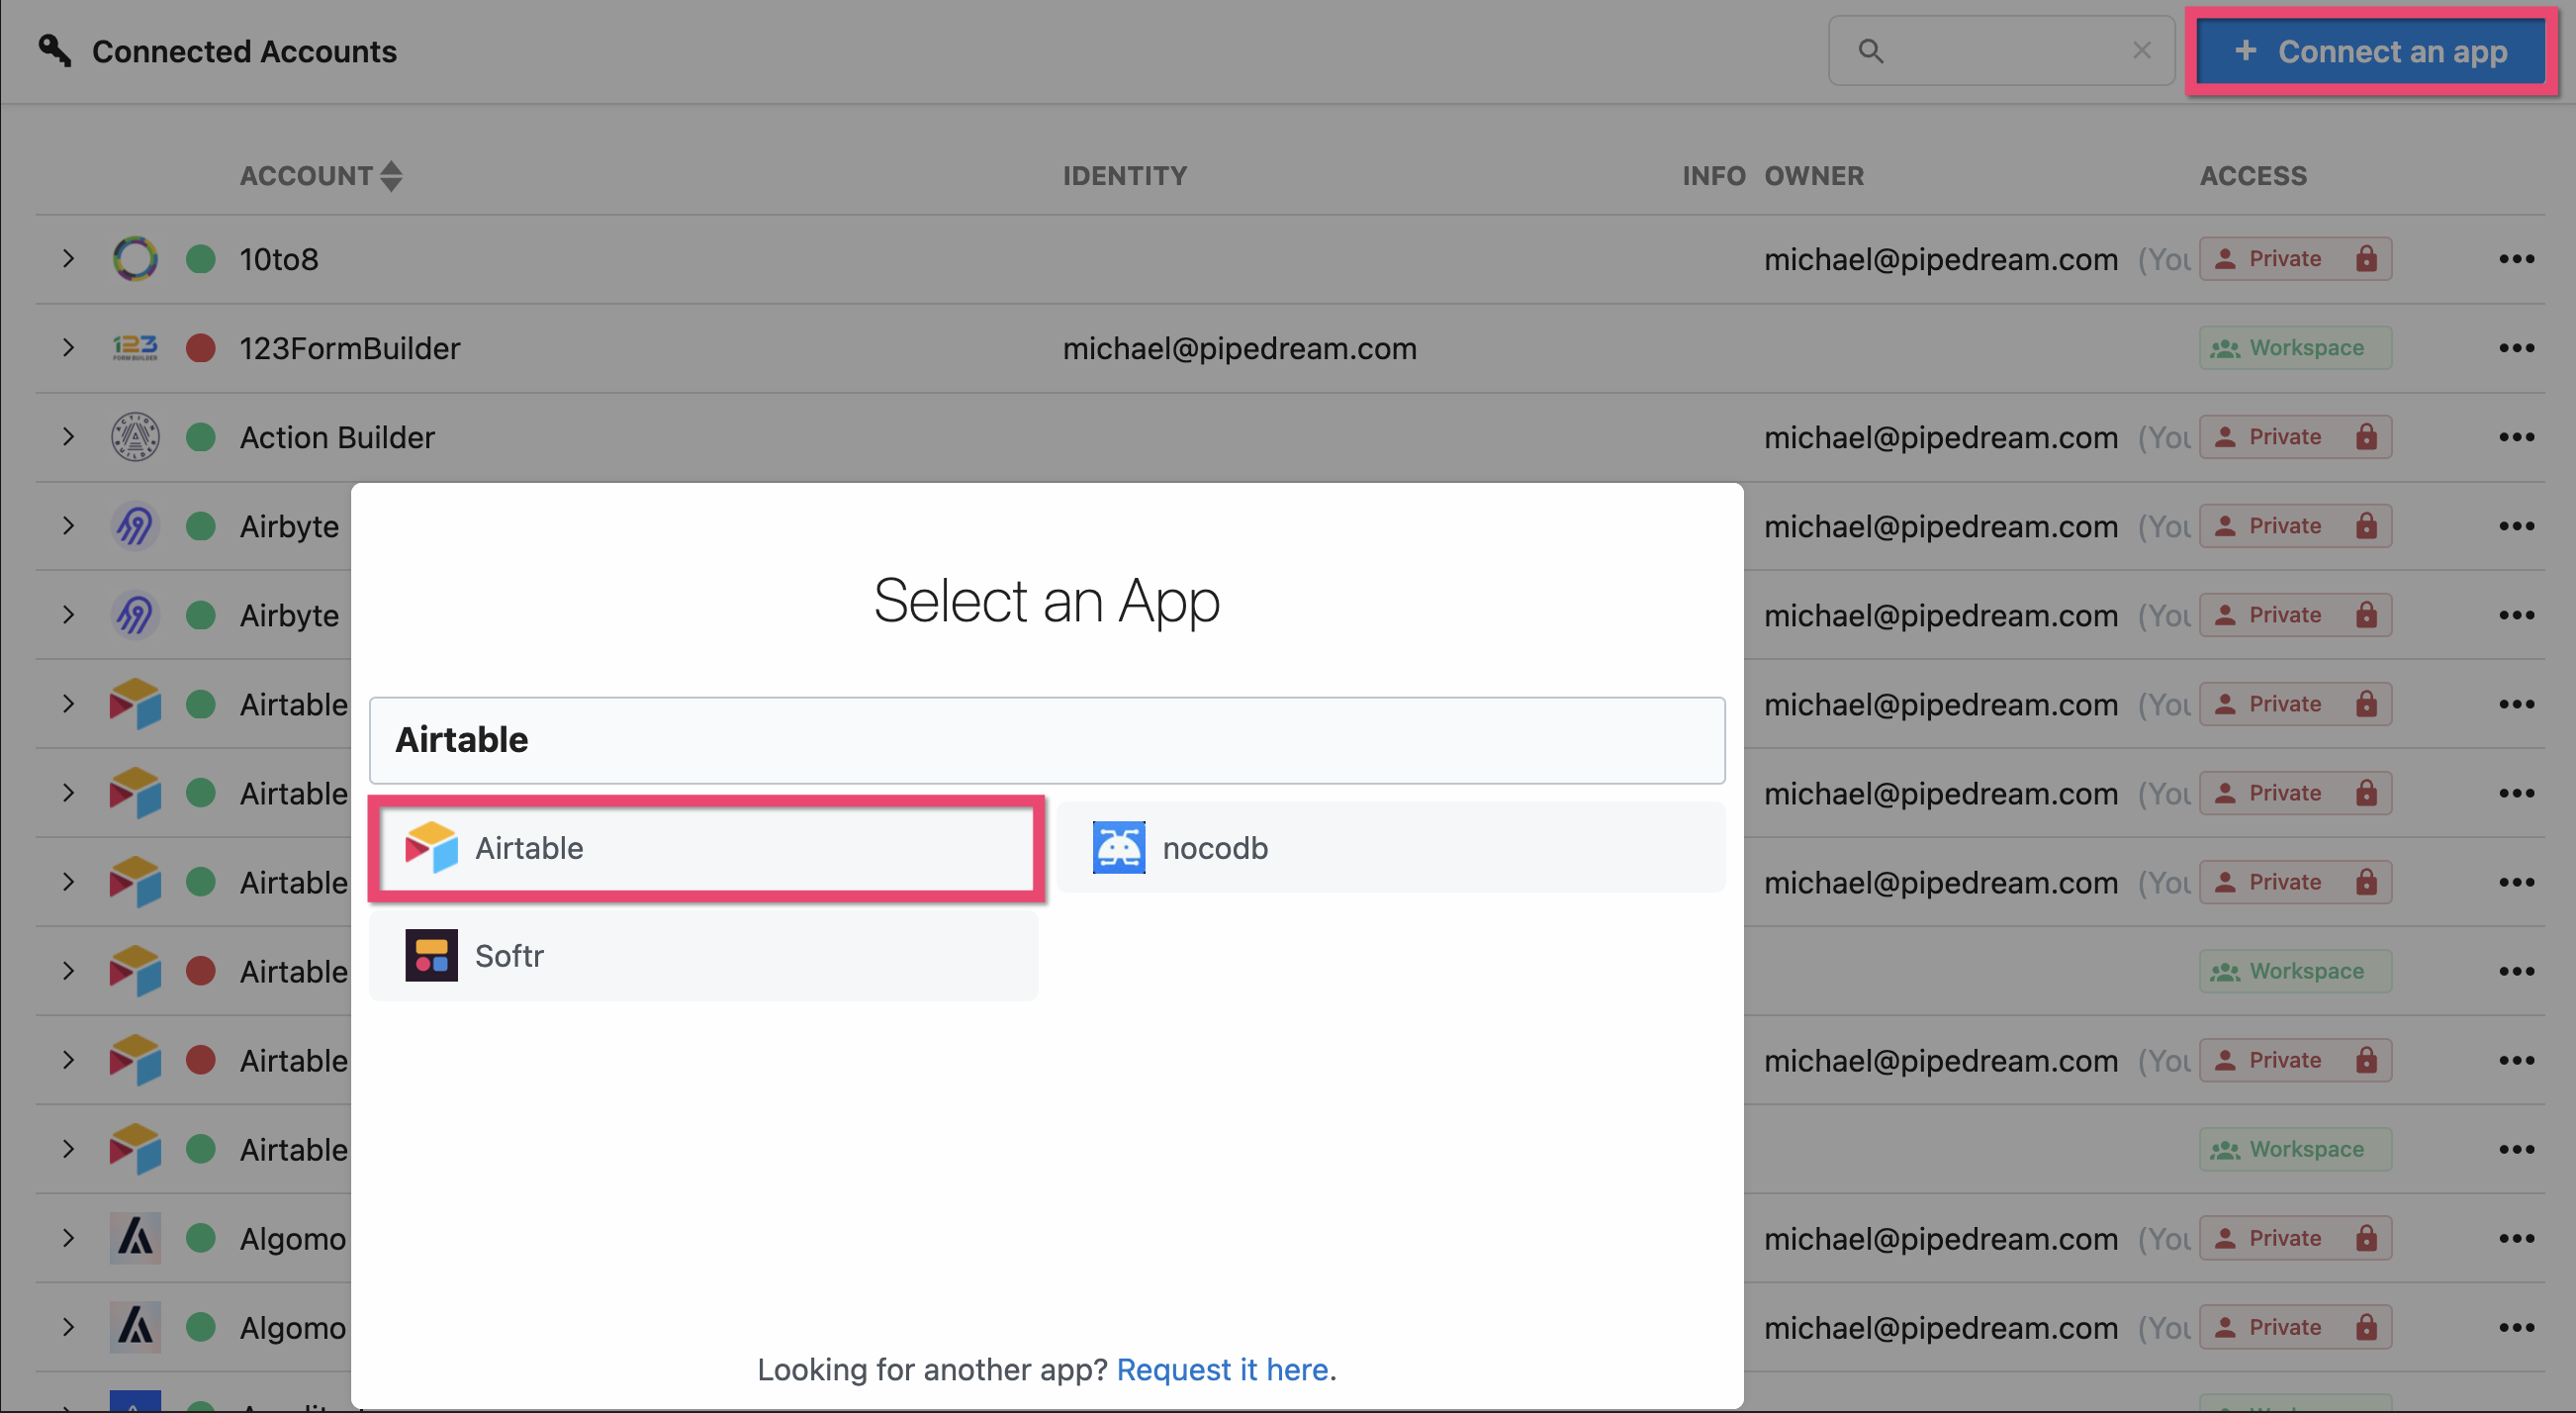Open the more options for first Airbyte row

click(2516, 526)
